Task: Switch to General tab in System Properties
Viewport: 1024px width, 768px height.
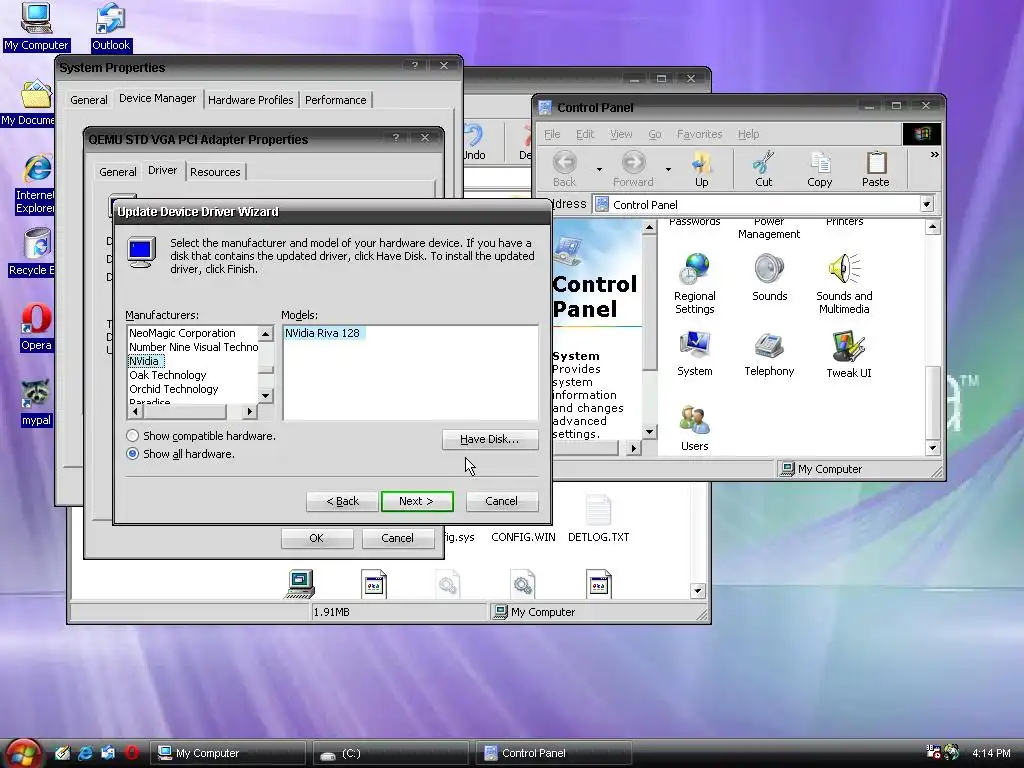Action: [89, 100]
